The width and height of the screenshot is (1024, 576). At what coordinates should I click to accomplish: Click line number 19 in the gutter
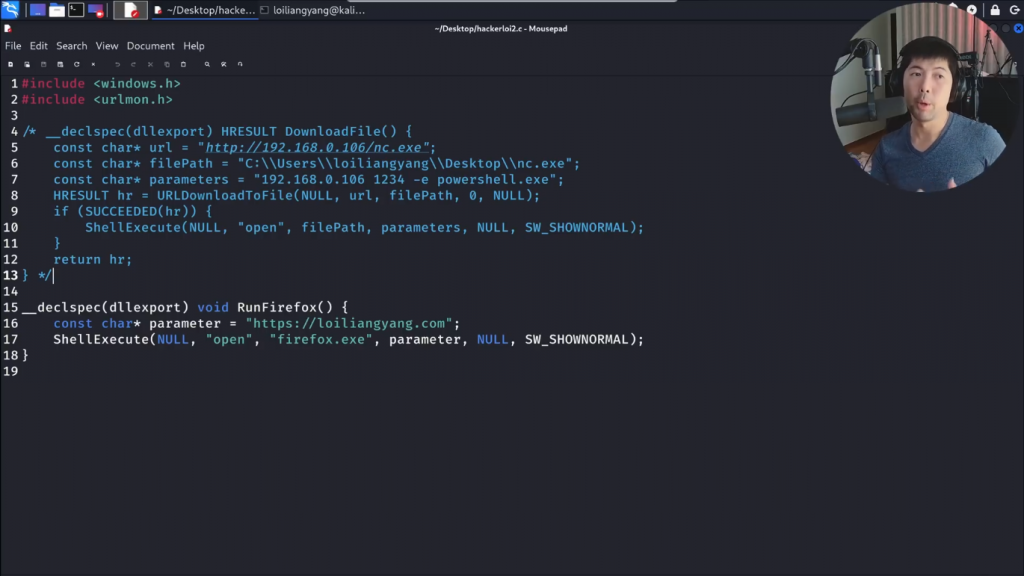pos(10,372)
